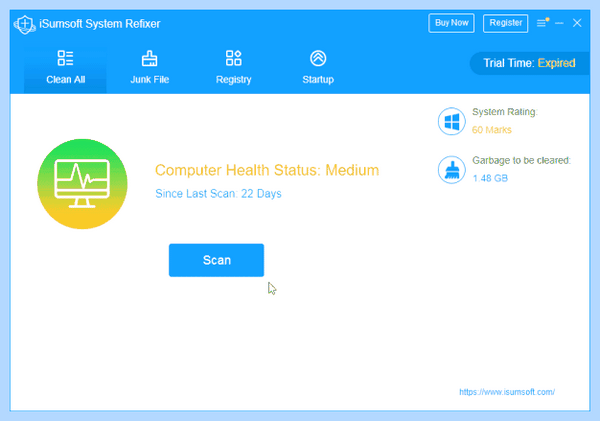Open the Clean All tab
The width and height of the screenshot is (600, 421).
(x=65, y=69)
